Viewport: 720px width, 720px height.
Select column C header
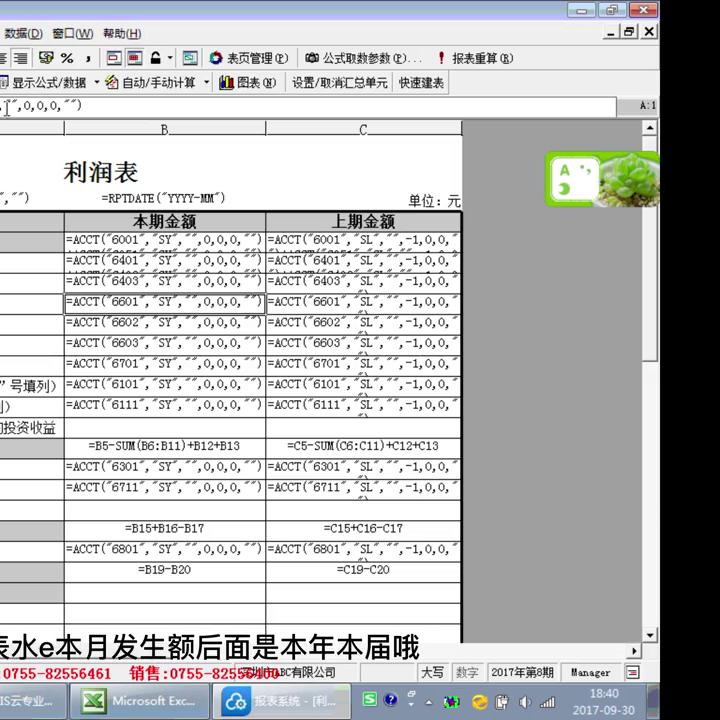[x=363, y=129]
